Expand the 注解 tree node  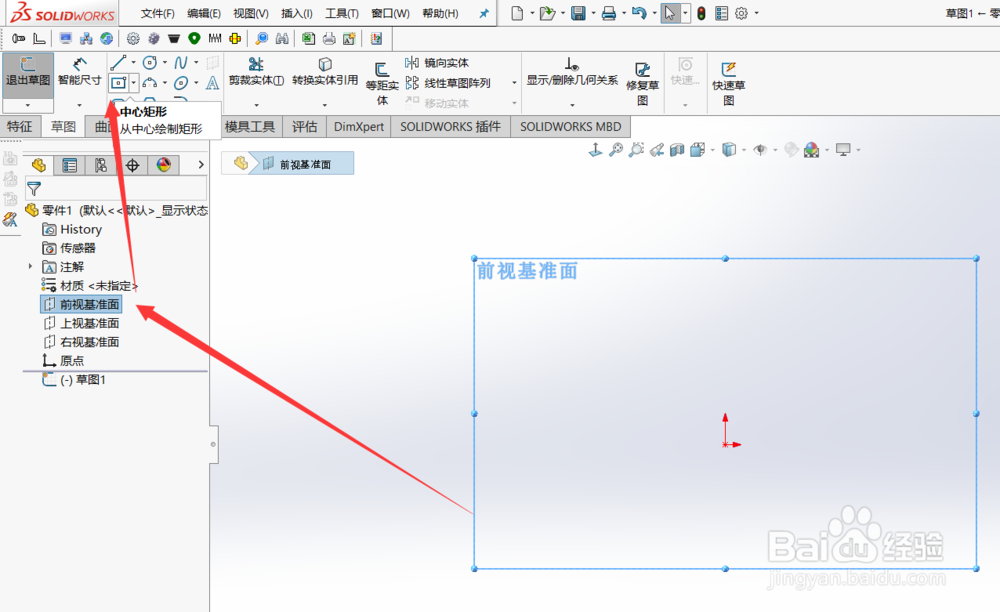click(x=30, y=267)
